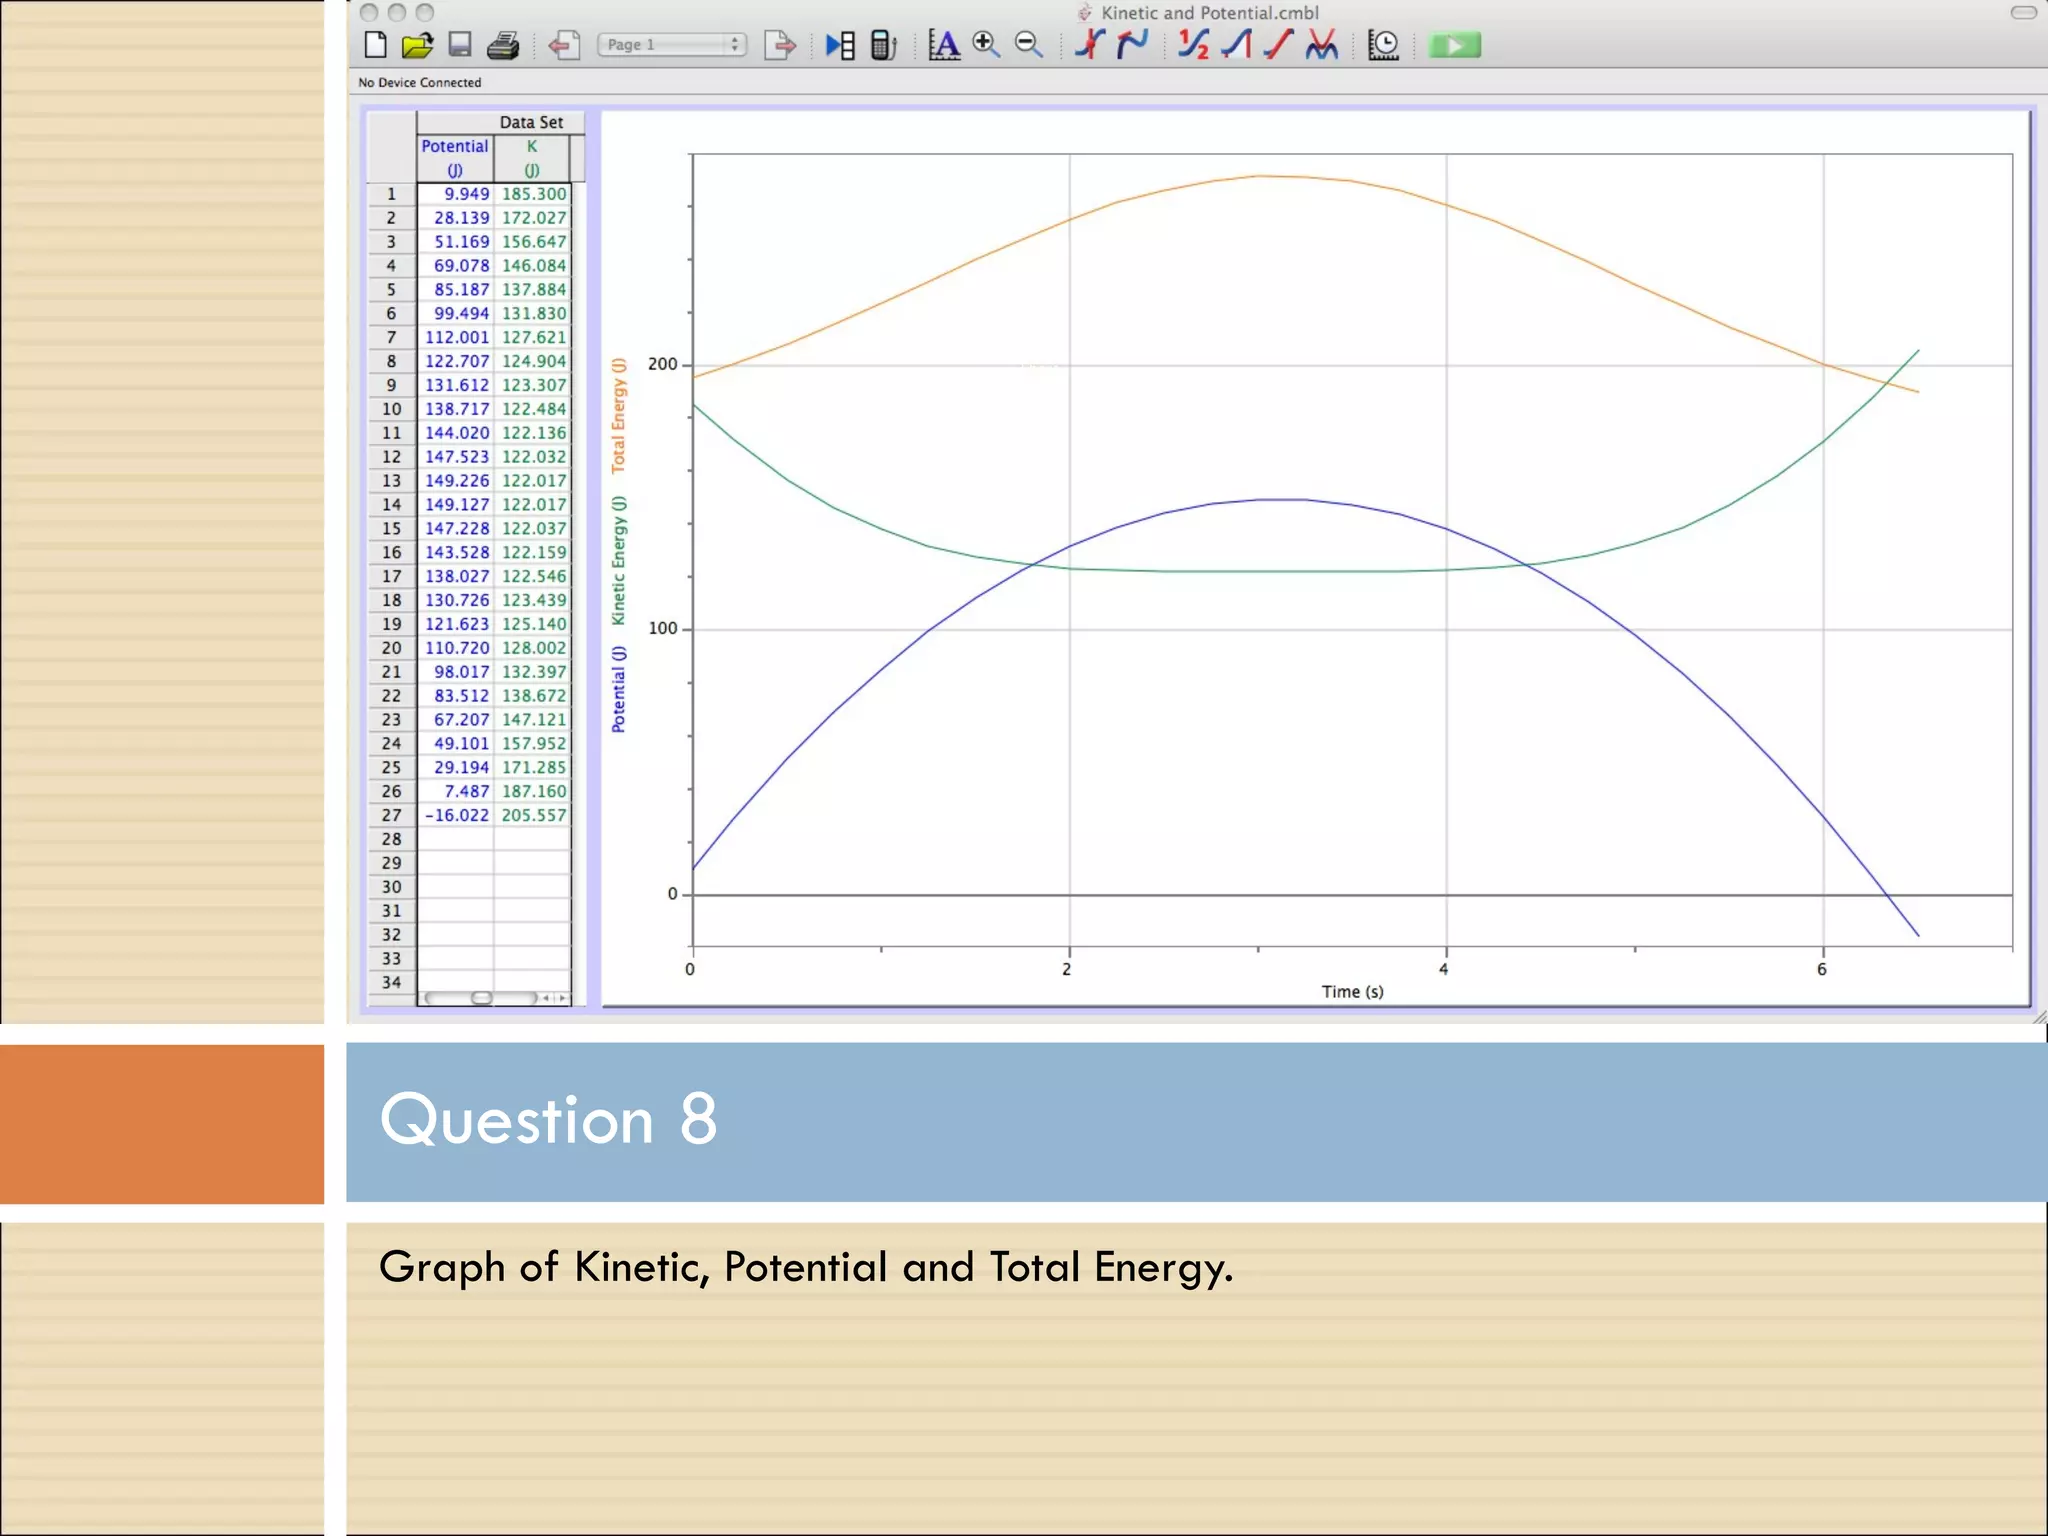Select kinetic cell 185.300 in row 1
The width and height of the screenshot is (2048, 1536).
point(533,194)
